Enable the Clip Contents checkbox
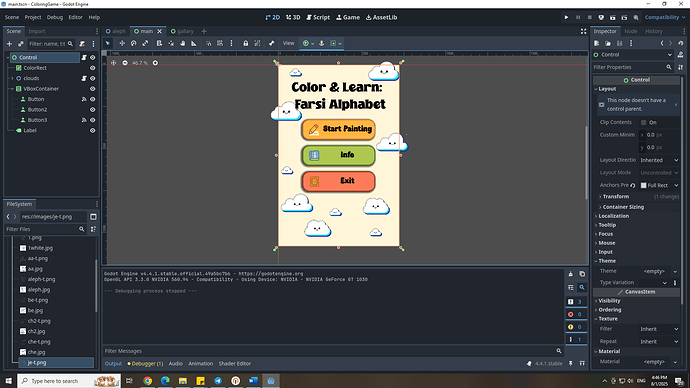 tap(644, 122)
